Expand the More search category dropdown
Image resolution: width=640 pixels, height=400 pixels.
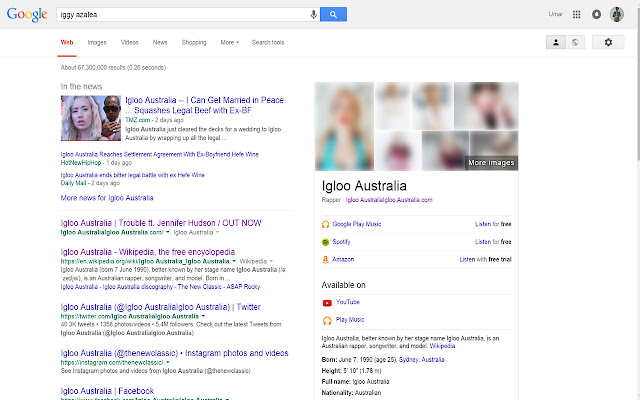coord(229,43)
